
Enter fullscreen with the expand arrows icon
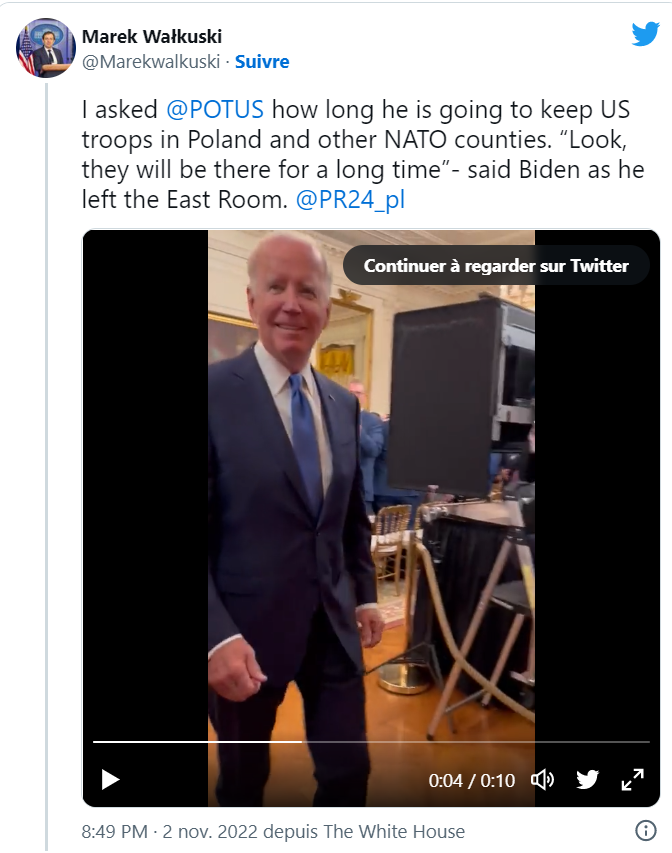[633, 780]
